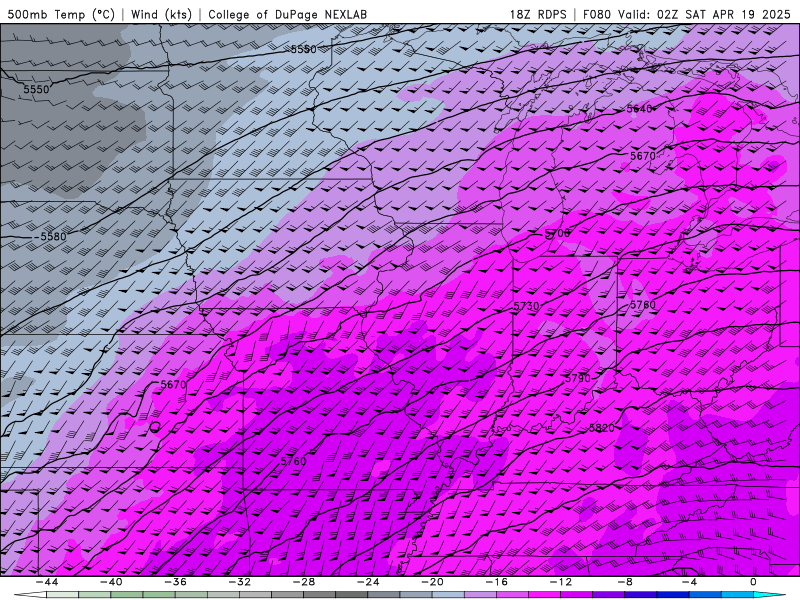Click the 5550 contour label at top center

point(304,49)
